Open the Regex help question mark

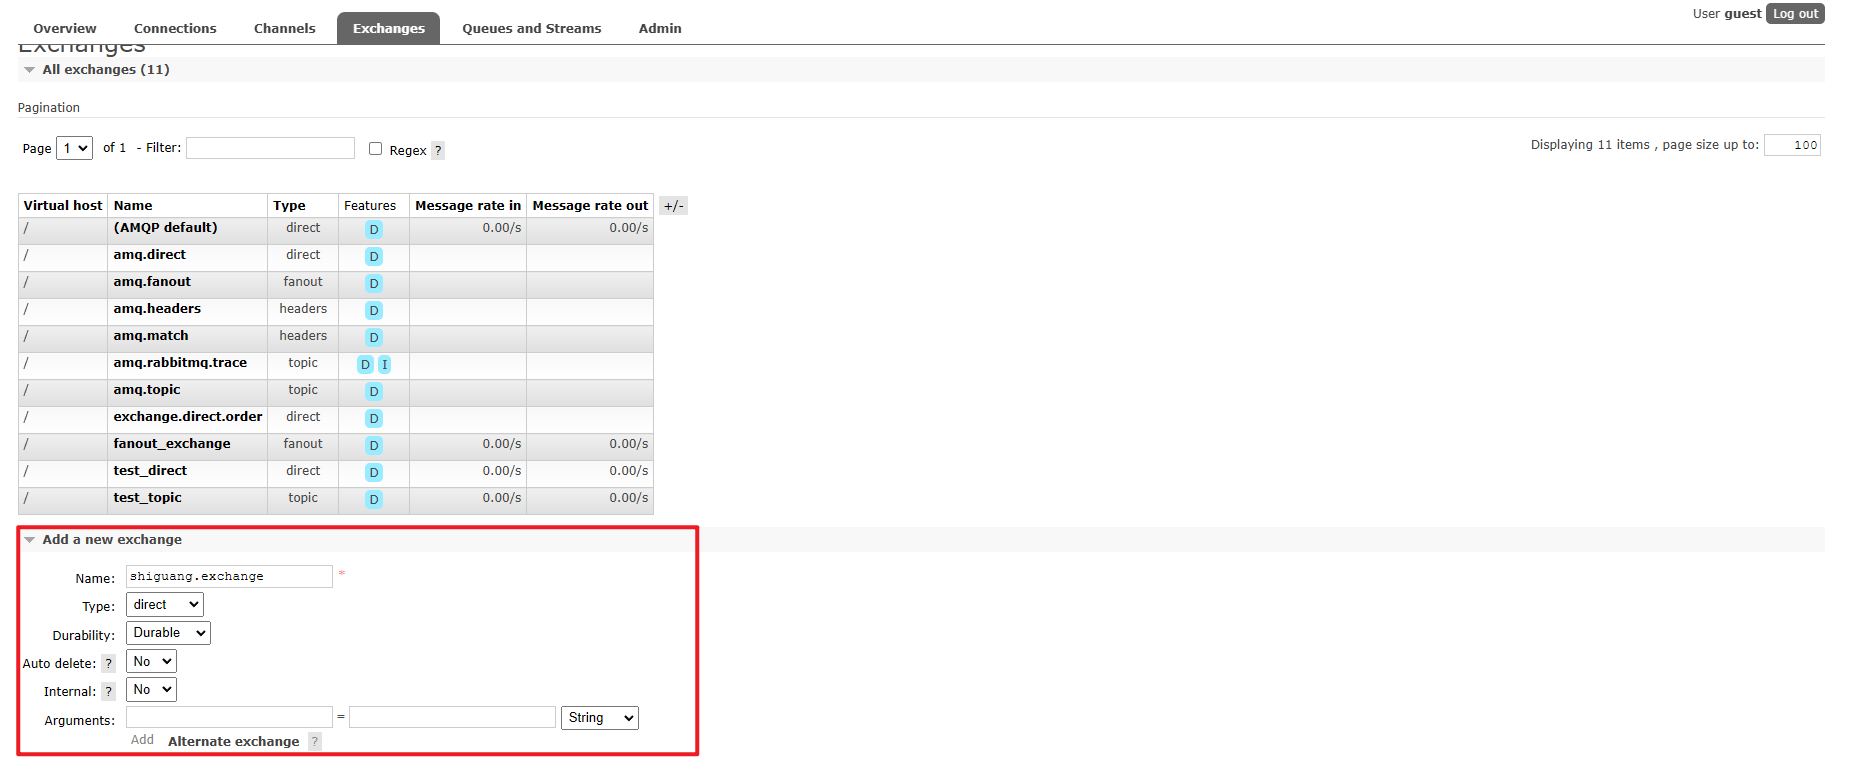[438, 150]
